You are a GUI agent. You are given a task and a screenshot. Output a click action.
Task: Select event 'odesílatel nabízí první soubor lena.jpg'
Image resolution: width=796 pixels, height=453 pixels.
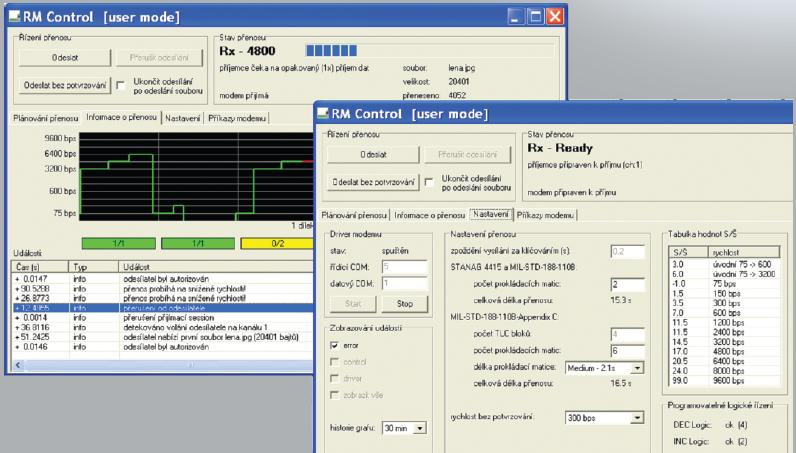pos(163,337)
